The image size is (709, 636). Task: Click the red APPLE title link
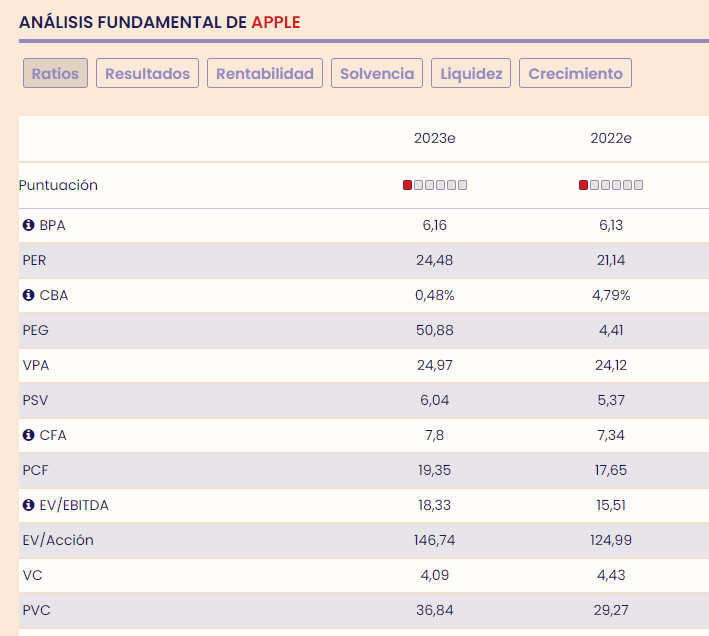pos(275,22)
